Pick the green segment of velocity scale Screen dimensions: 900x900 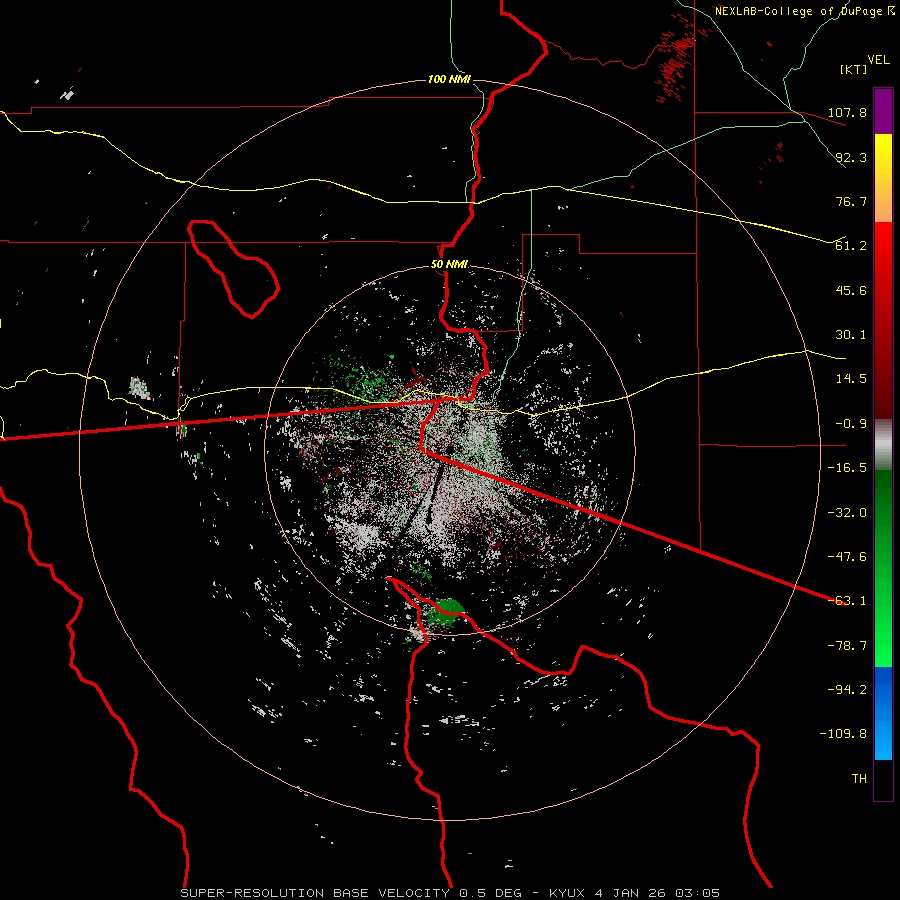tap(883, 568)
